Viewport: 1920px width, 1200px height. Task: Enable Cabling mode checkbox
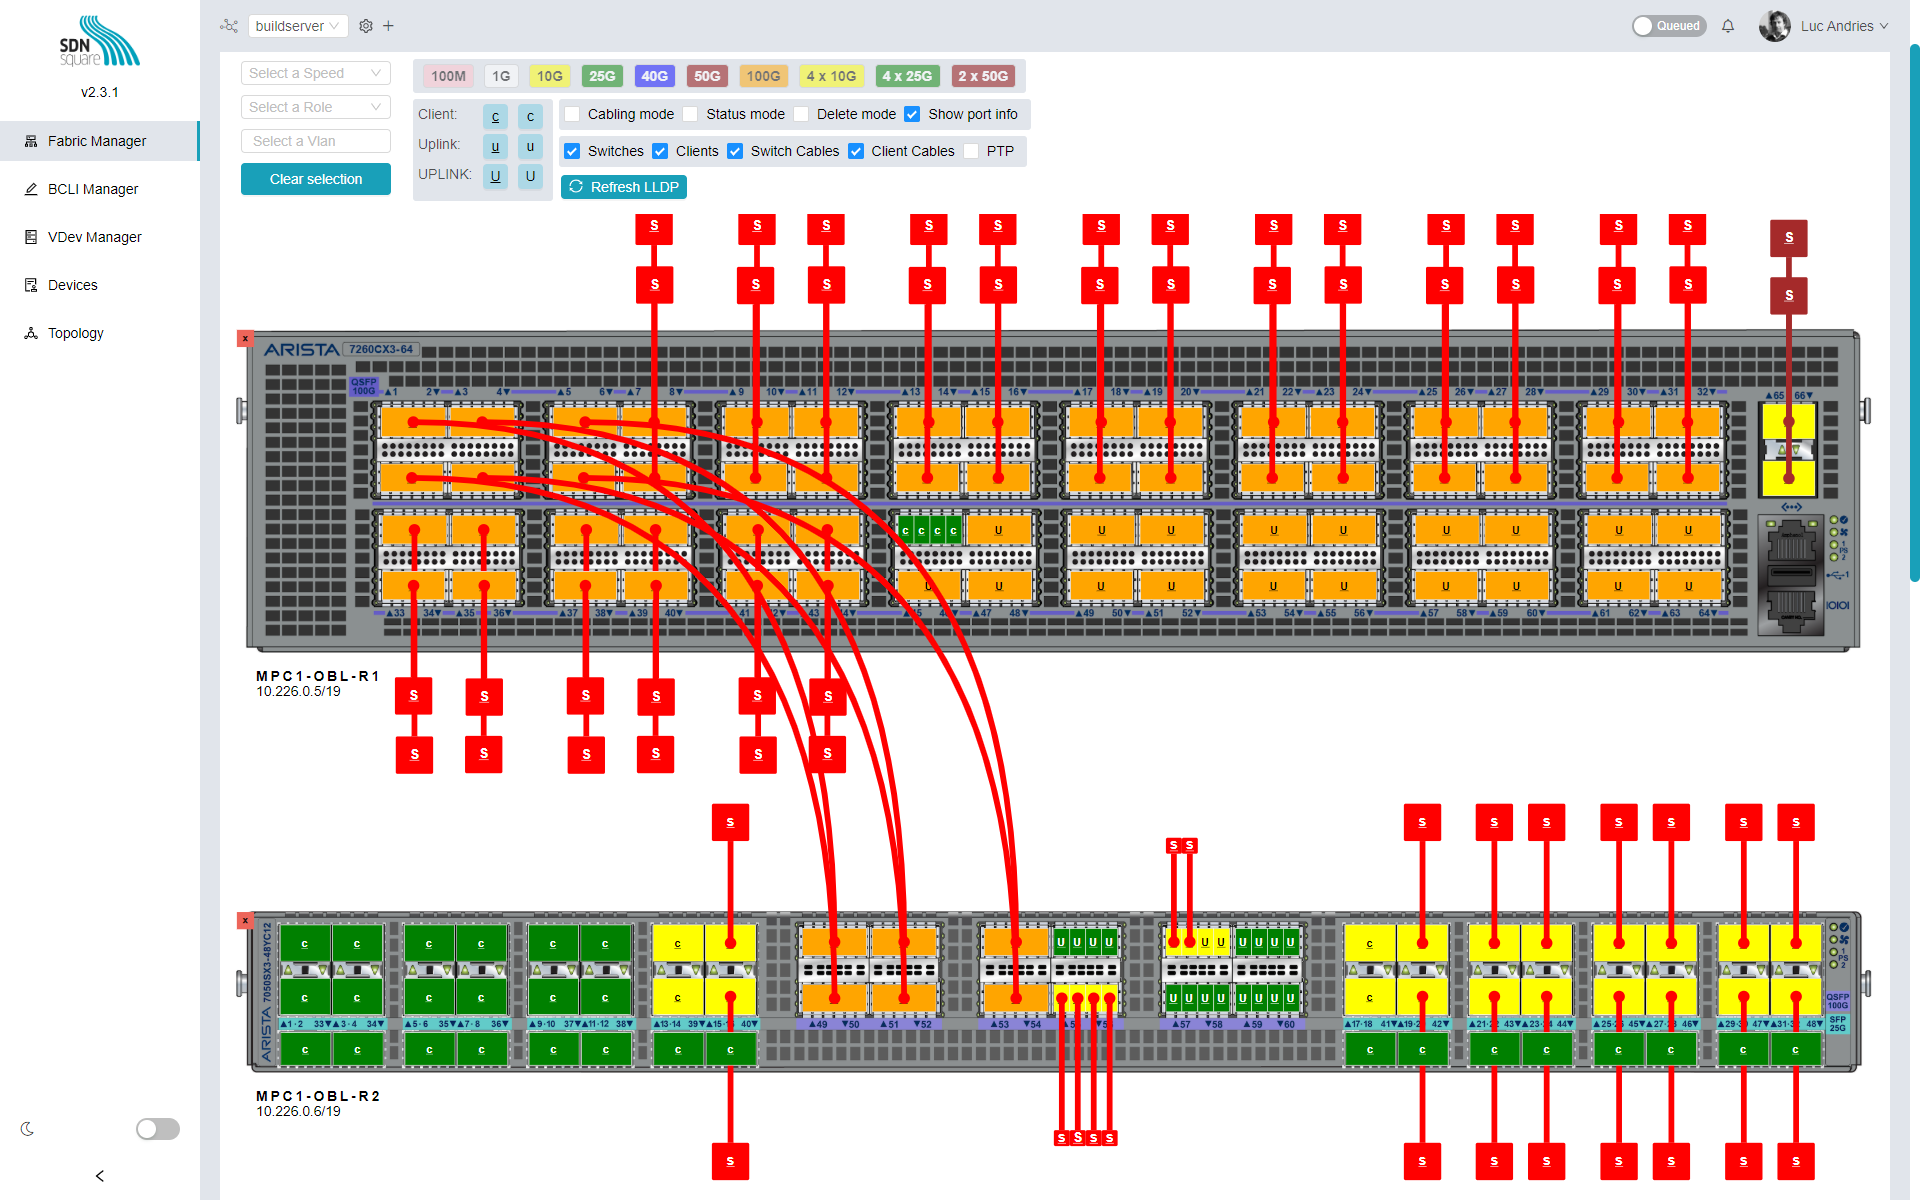click(573, 114)
